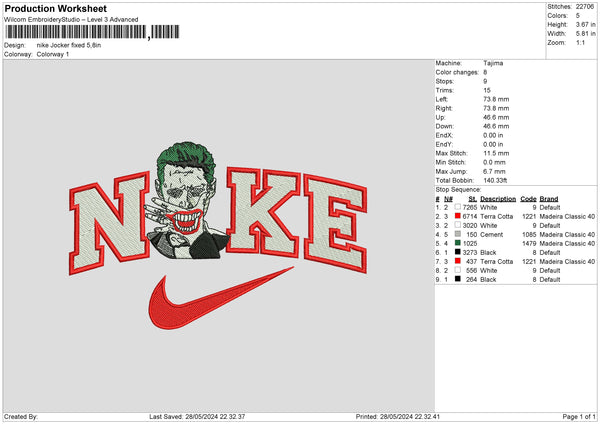Click the red swatch in stop 7 row
600x424 pixels.
(458, 261)
